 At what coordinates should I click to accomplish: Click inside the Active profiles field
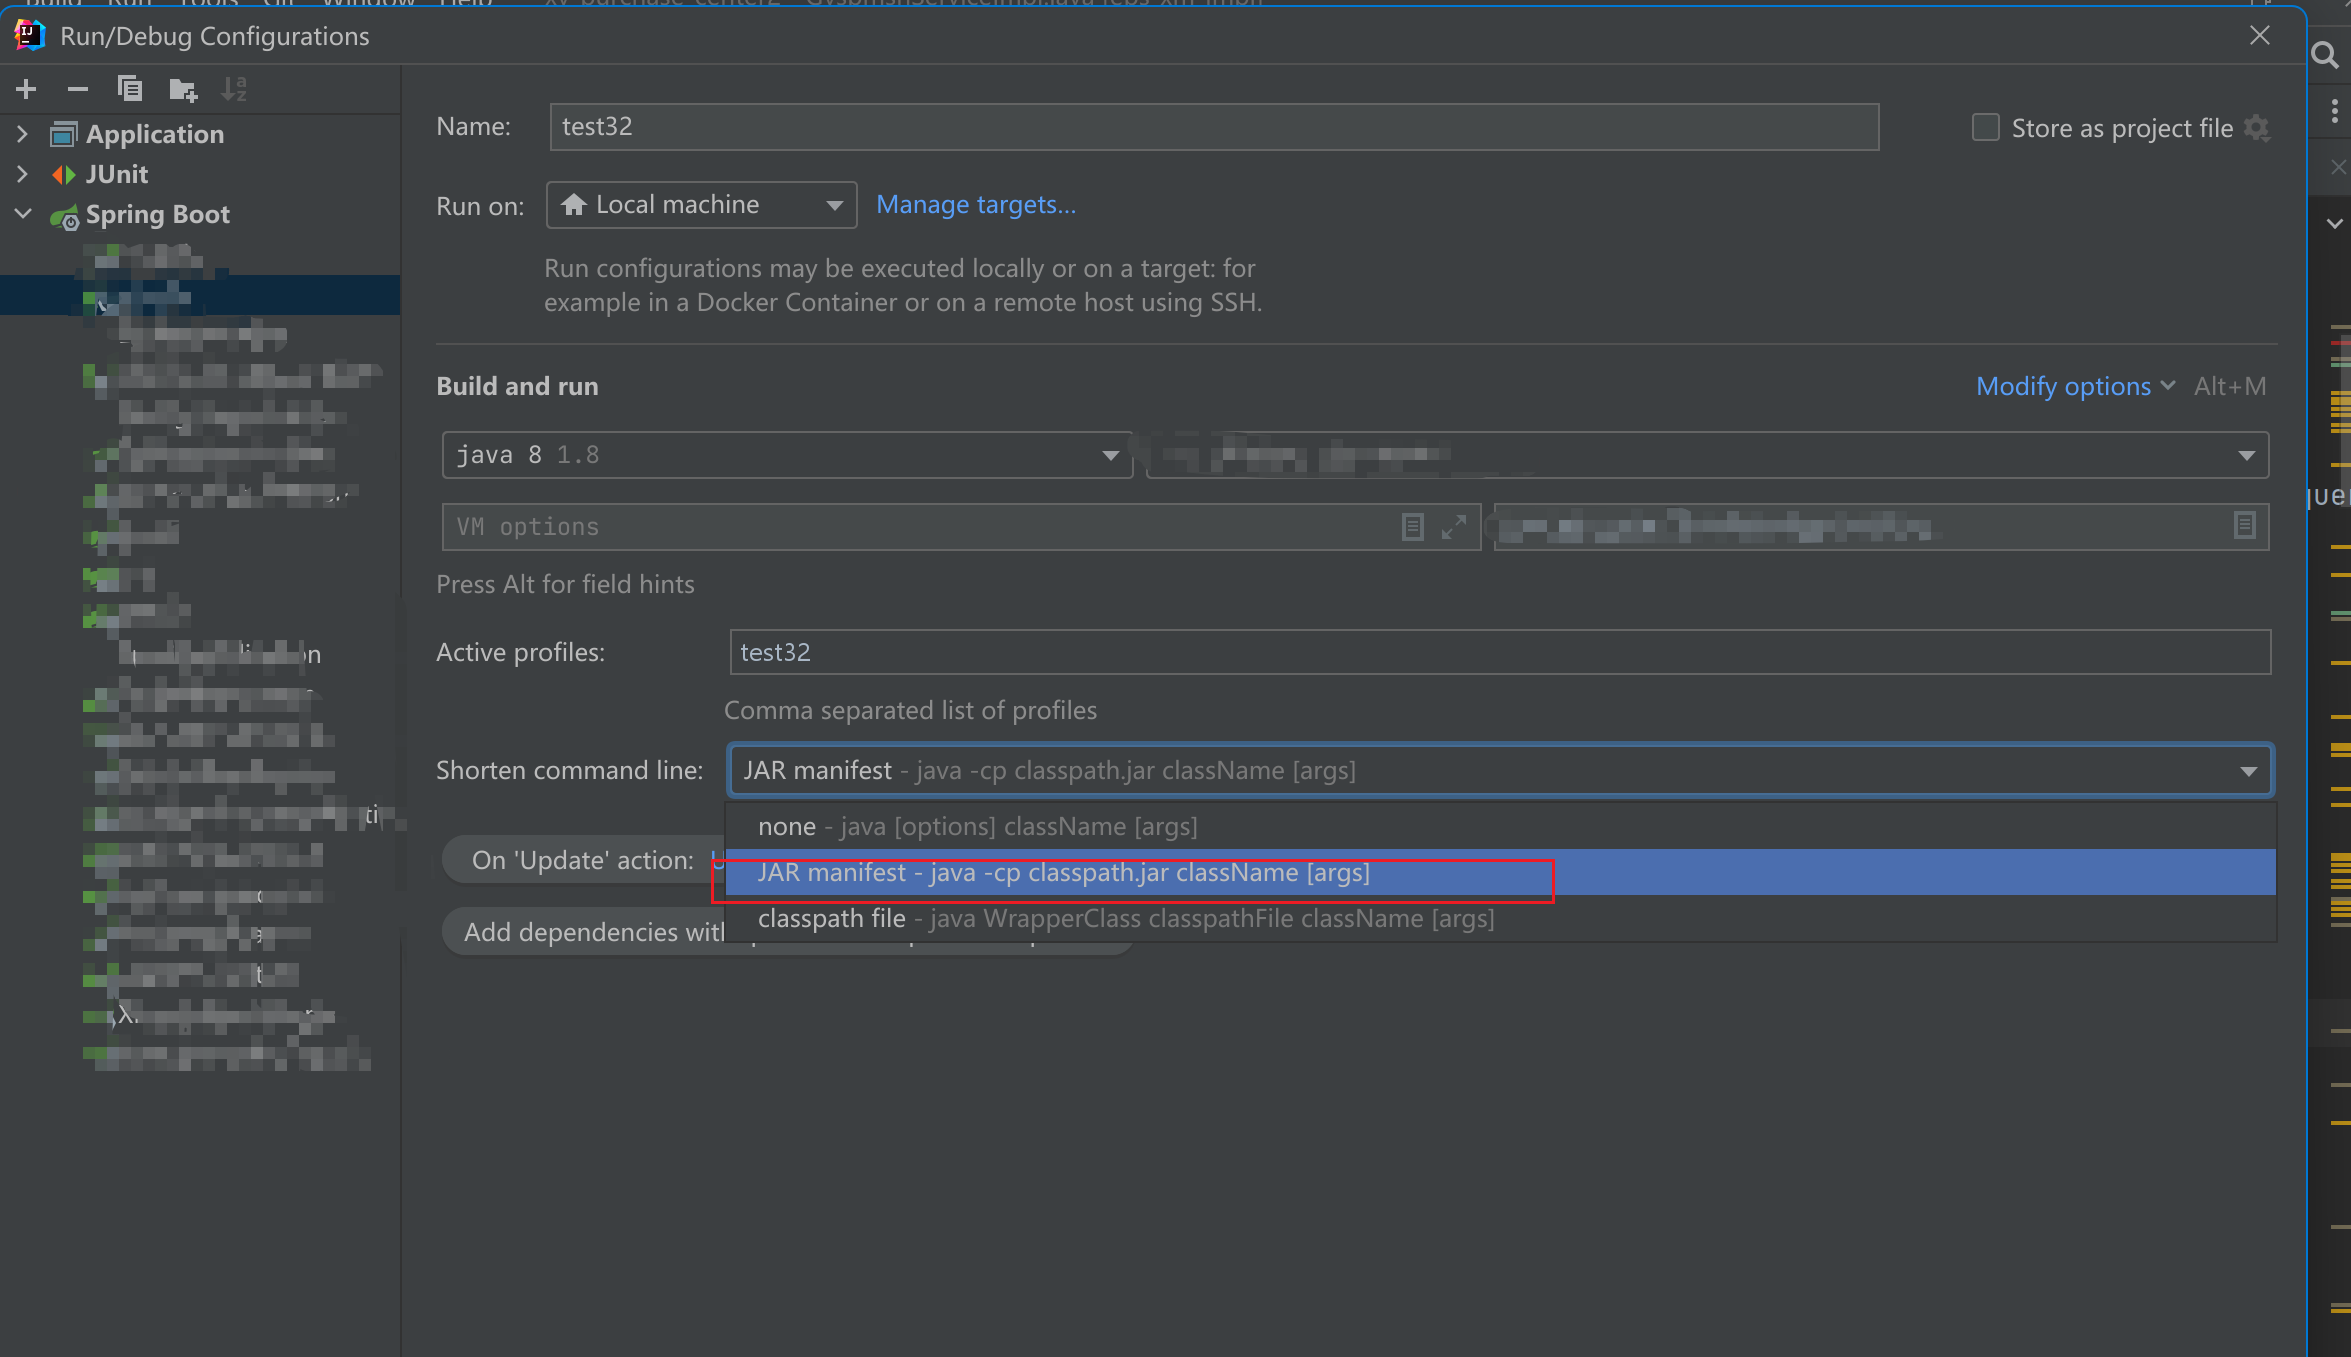[1100, 651]
